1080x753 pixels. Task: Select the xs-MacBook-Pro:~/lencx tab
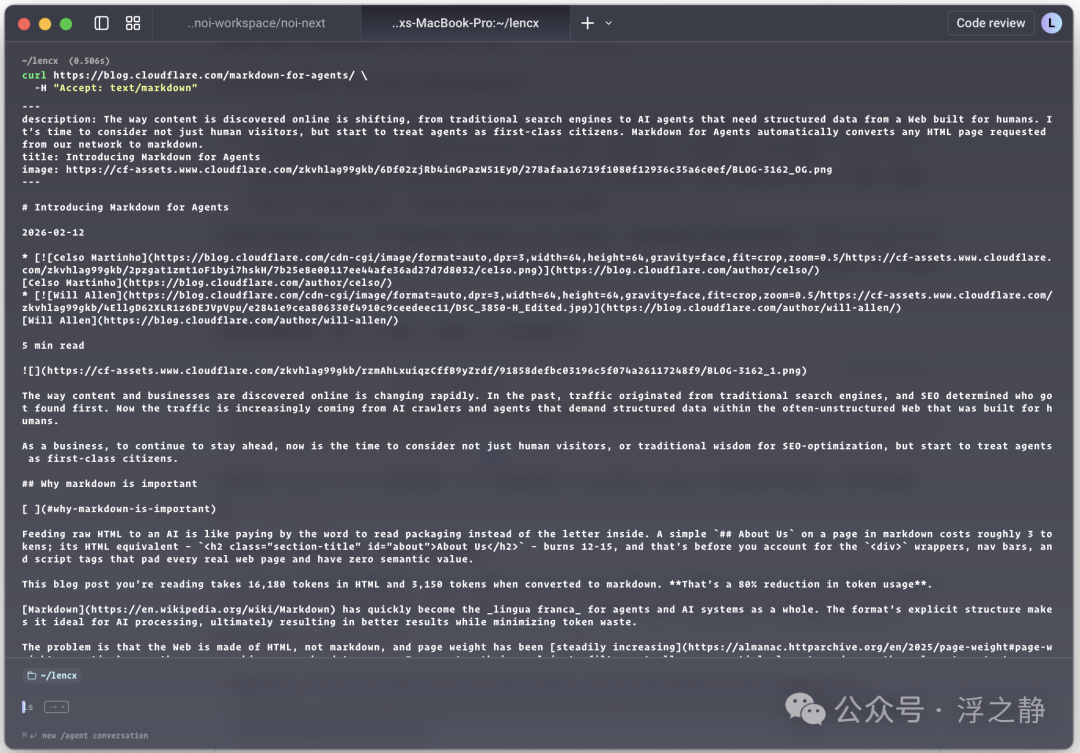click(465, 23)
